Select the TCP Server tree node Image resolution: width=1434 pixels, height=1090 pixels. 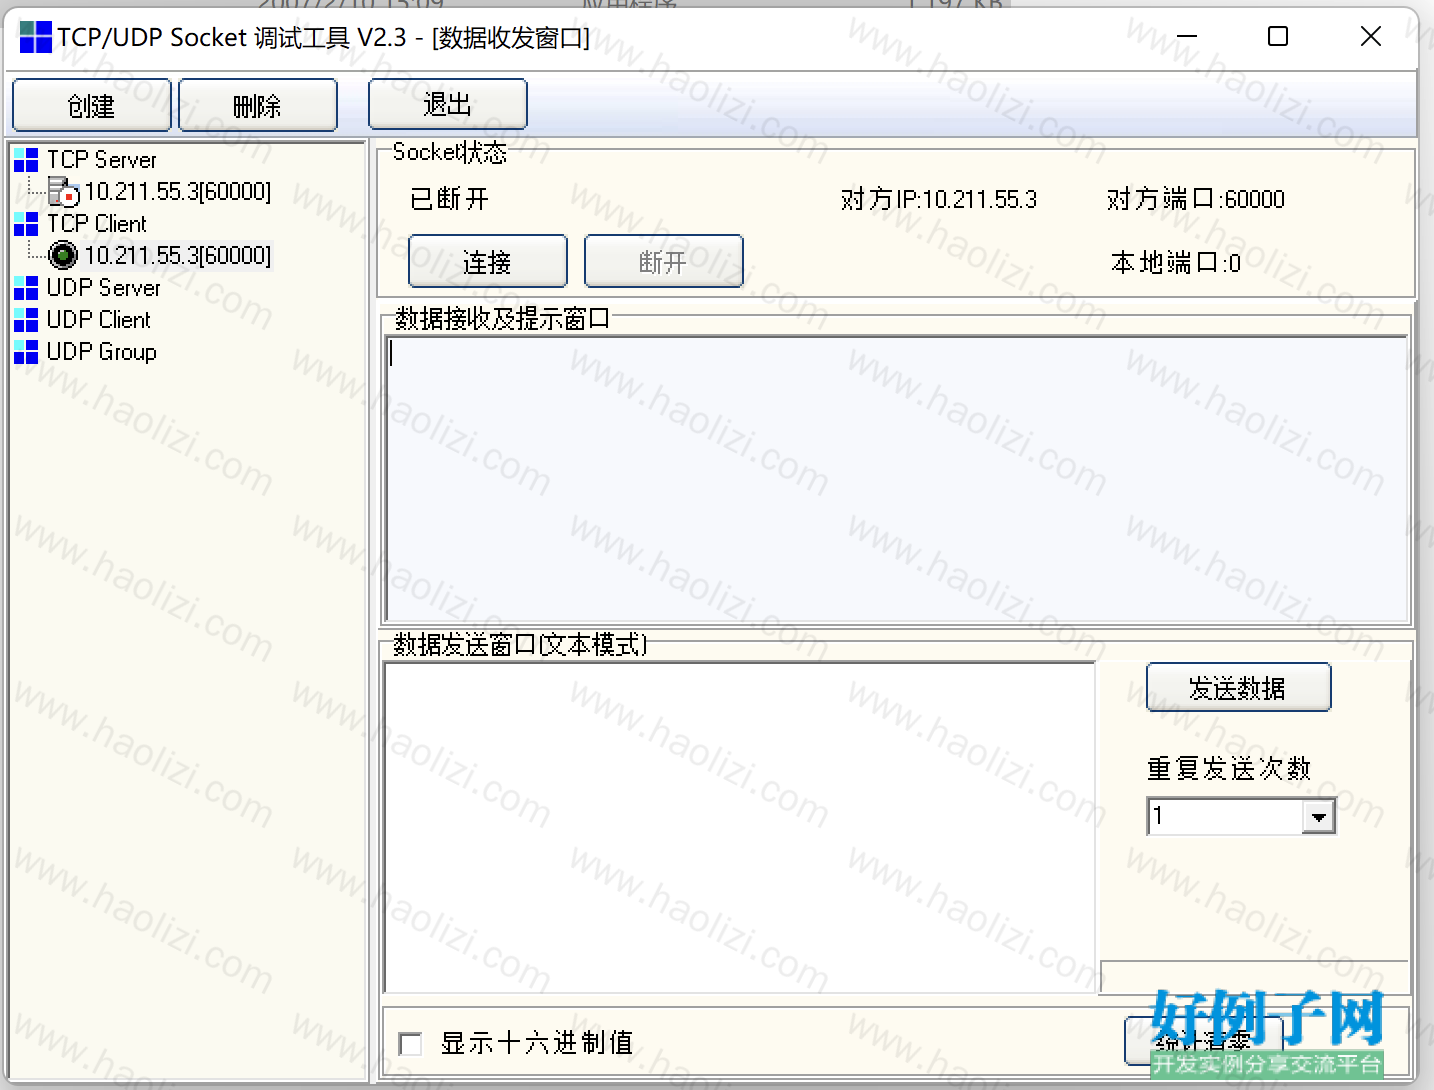click(102, 160)
